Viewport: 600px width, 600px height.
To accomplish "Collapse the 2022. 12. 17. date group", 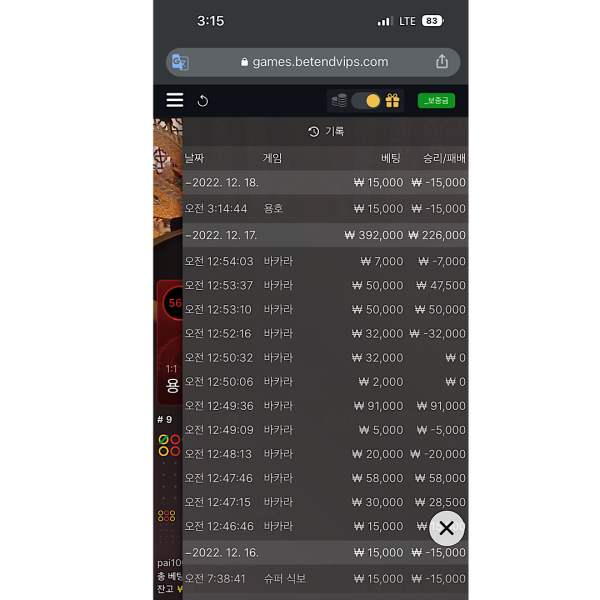I will tap(325, 235).
